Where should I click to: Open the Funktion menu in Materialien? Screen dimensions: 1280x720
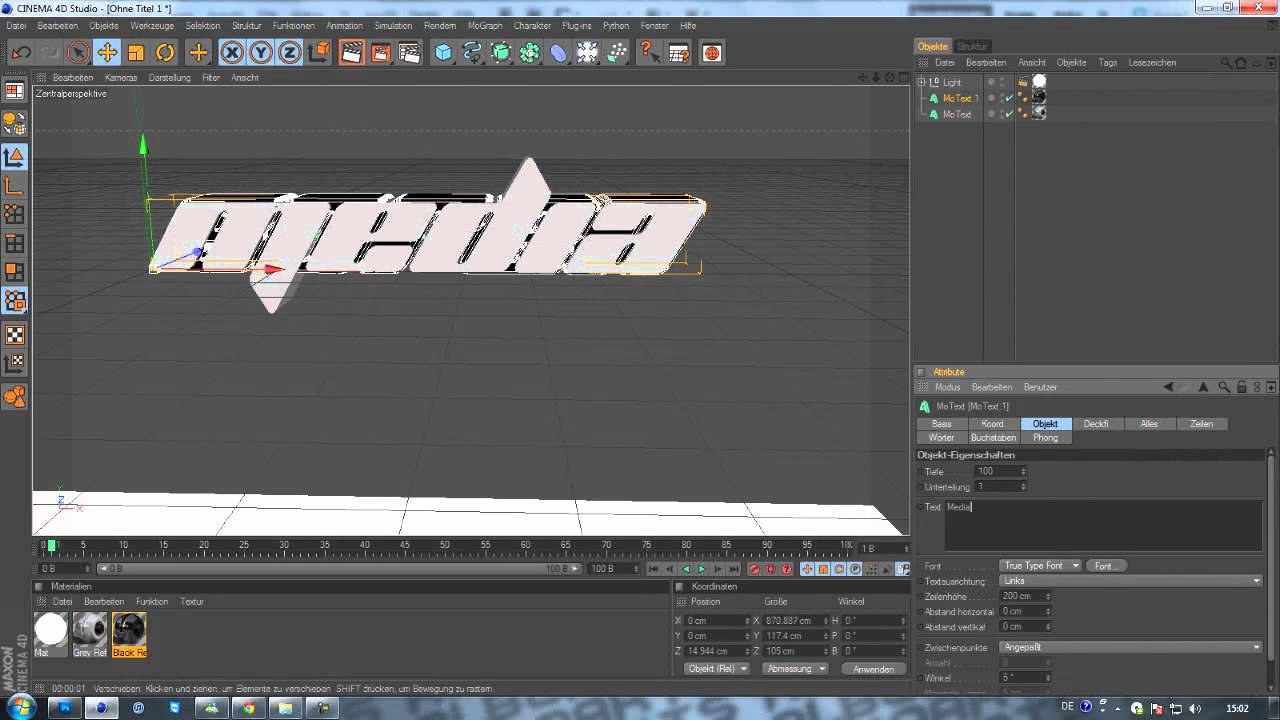(152, 602)
